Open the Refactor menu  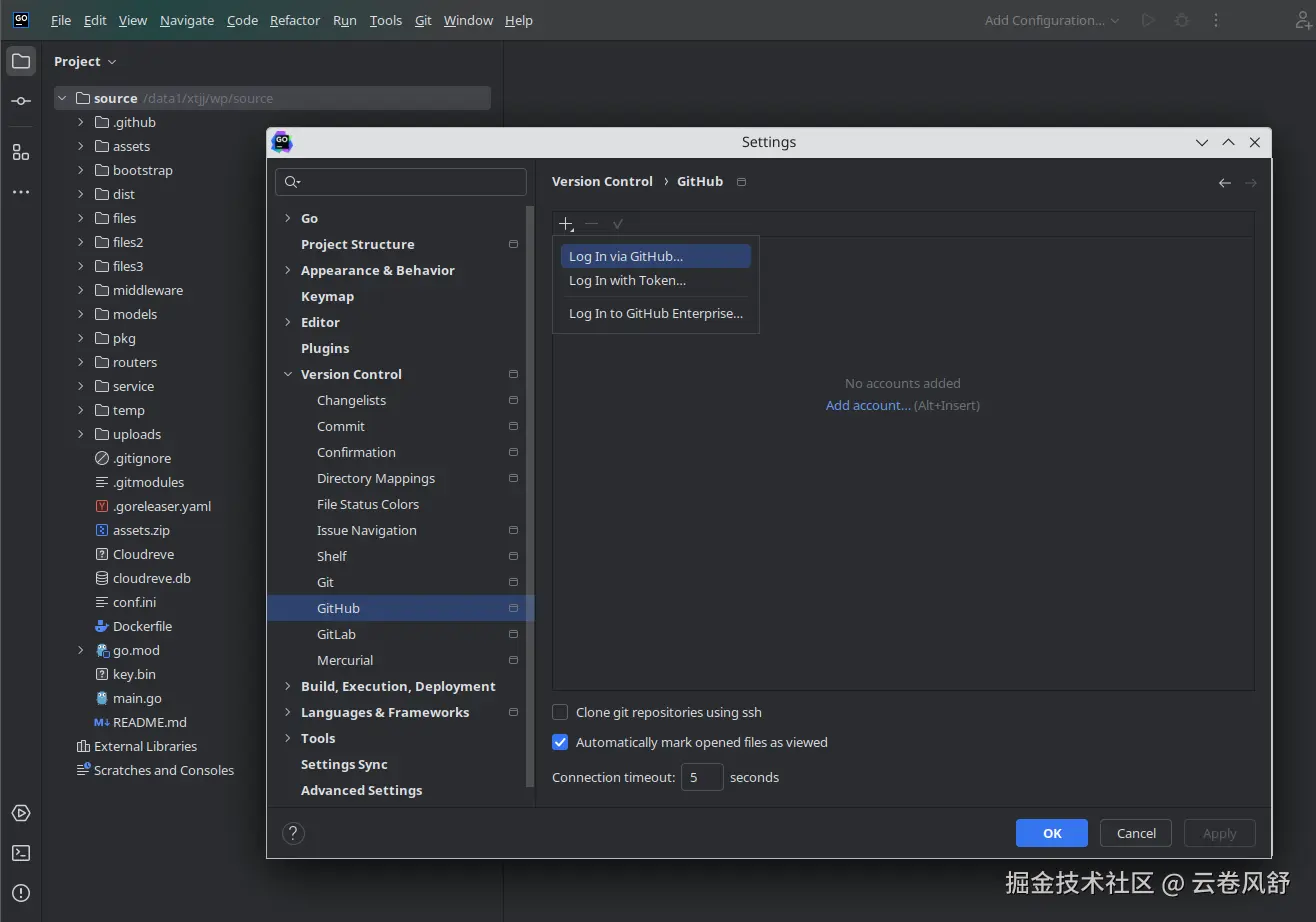point(295,20)
